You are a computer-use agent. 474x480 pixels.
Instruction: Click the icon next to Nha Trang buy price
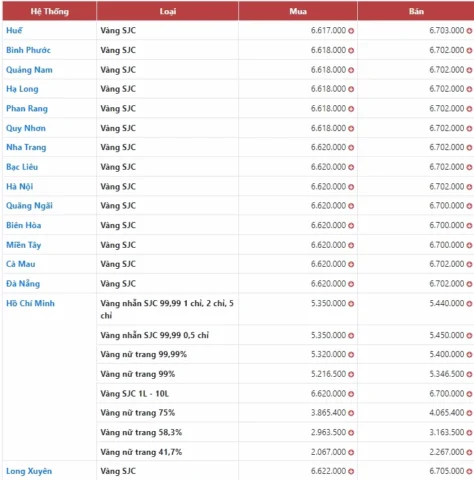[351, 147]
